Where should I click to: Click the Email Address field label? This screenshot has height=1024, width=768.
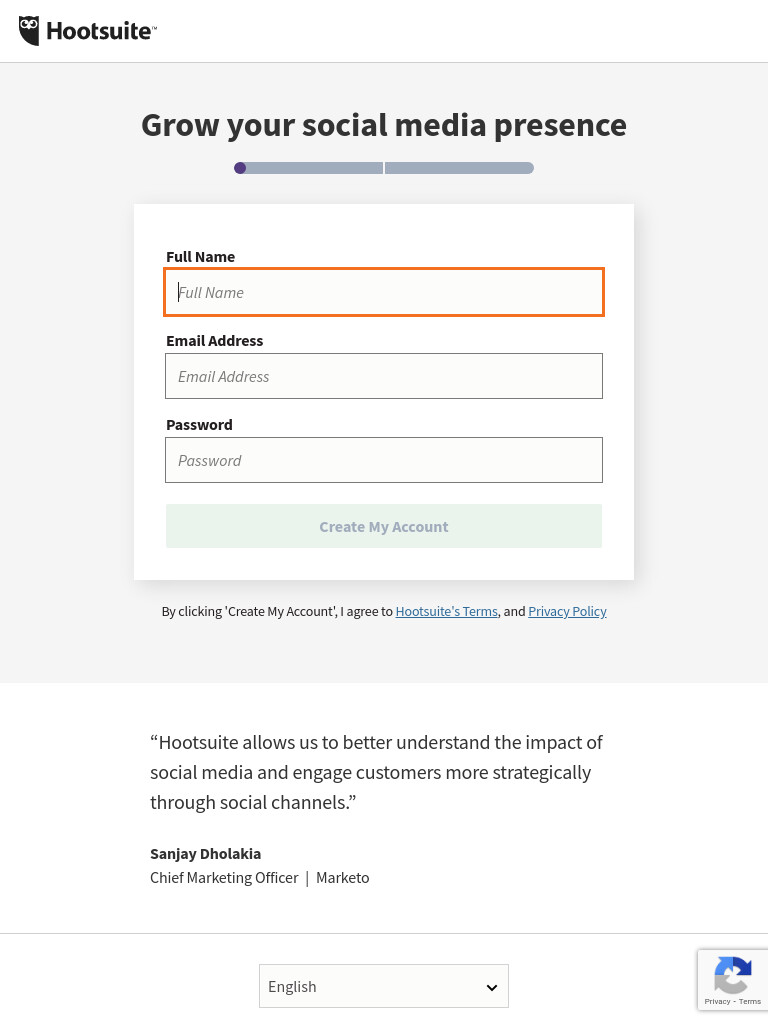[x=215, y=341]
